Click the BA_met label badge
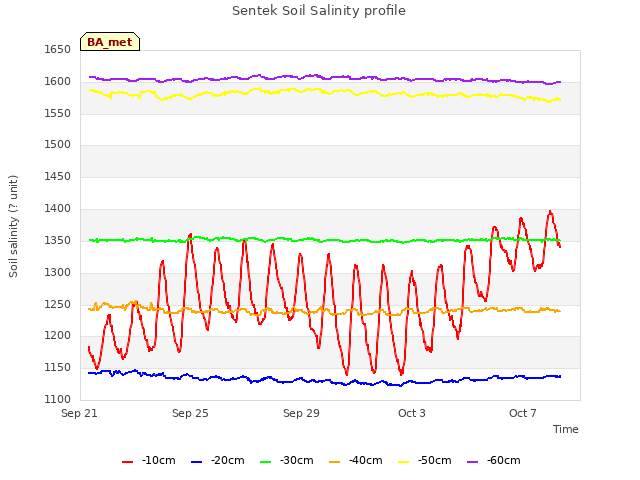The image size is (640, 480). (110, 42)
